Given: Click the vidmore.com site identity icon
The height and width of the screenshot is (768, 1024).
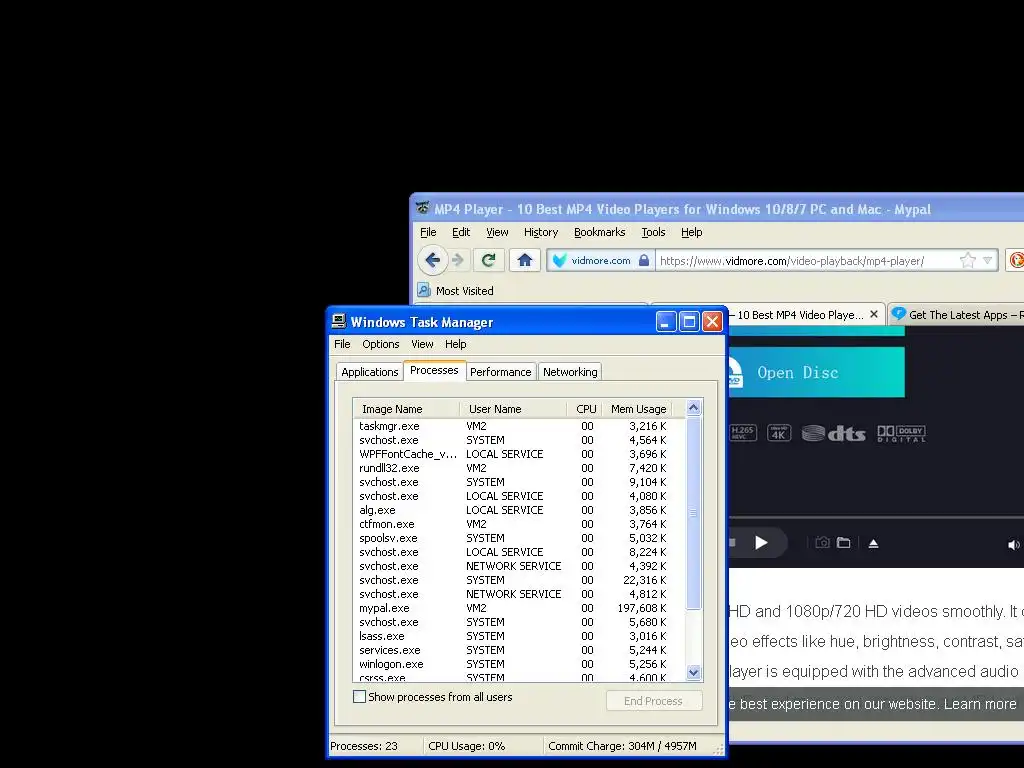Looking at the screenshot, I should click(x=560, y=261).
